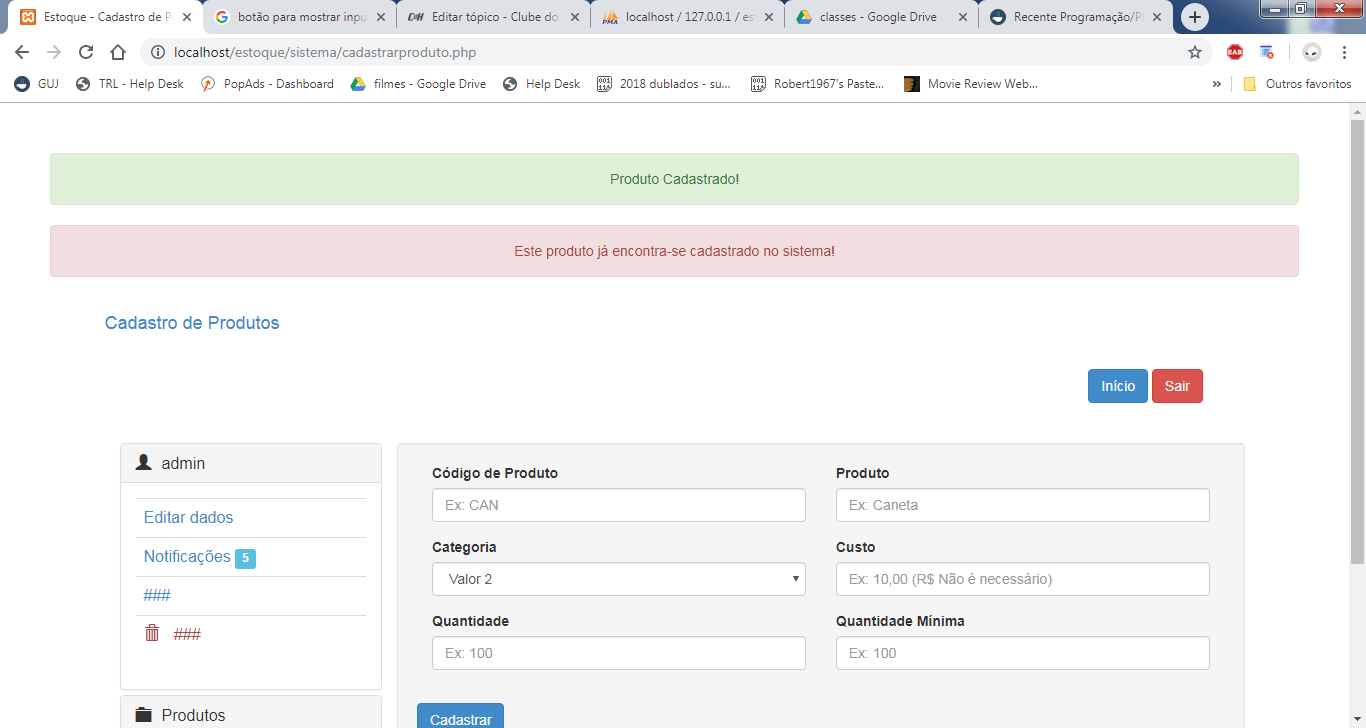1366x728 pixels.
Task: Click the trash can icon in admin panel
Action: pyautogui.click(x=152, y=633)
